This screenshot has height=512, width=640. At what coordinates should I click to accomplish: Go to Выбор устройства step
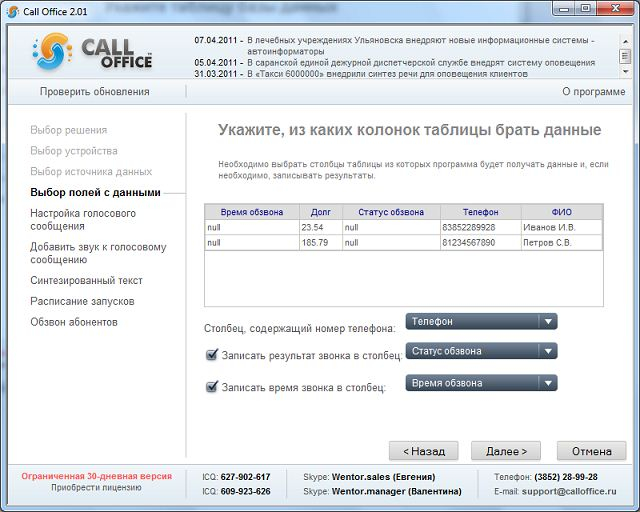click(x=74, y=151)
